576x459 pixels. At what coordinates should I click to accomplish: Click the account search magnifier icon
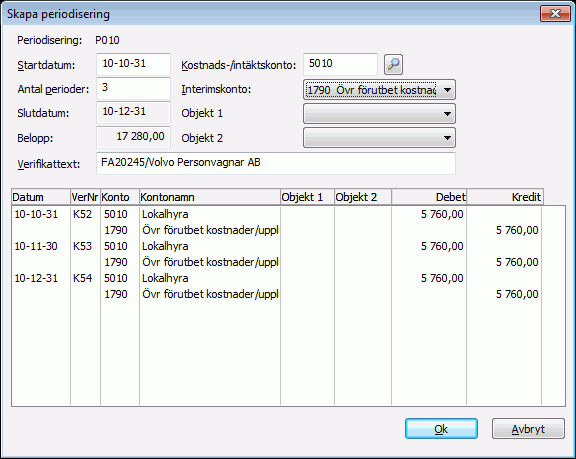tap(393, 65)
